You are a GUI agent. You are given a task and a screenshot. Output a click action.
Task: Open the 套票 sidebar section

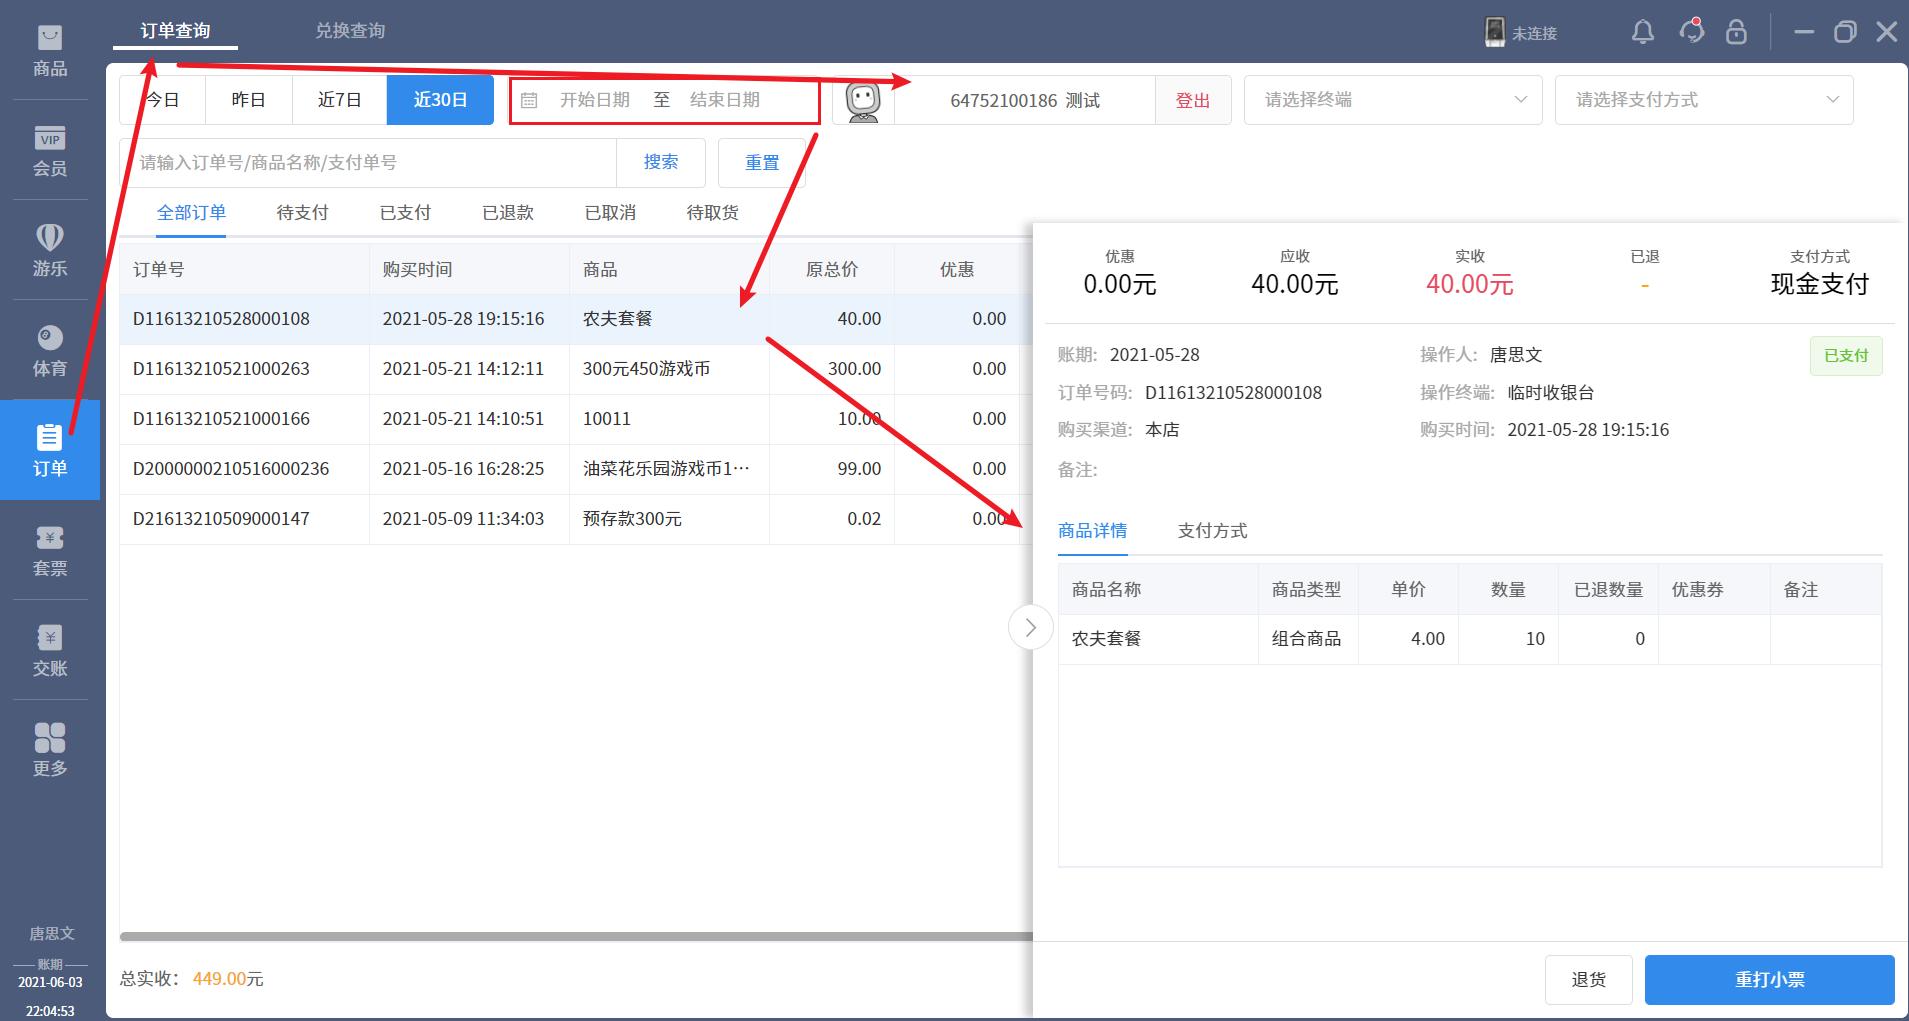pos(50,551)
